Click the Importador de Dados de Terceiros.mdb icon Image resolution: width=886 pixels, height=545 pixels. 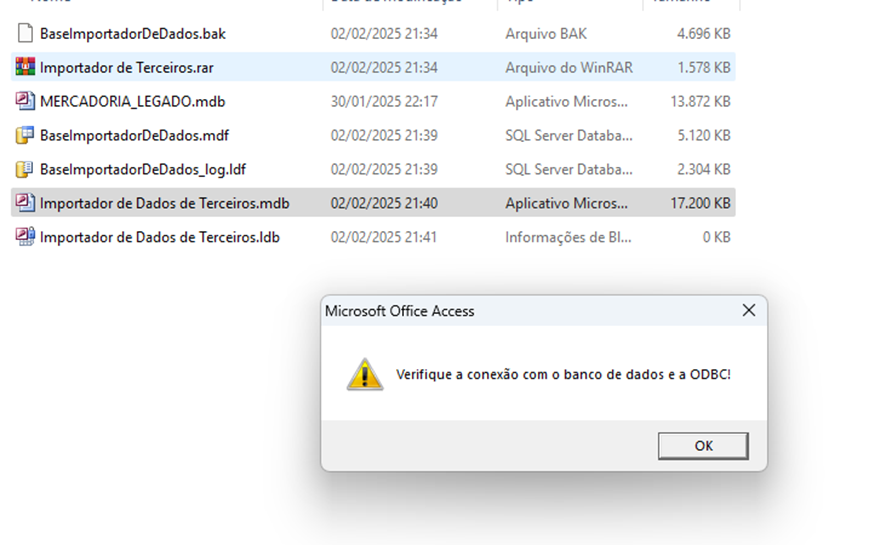pyautogui.click(x=25, y=203)
